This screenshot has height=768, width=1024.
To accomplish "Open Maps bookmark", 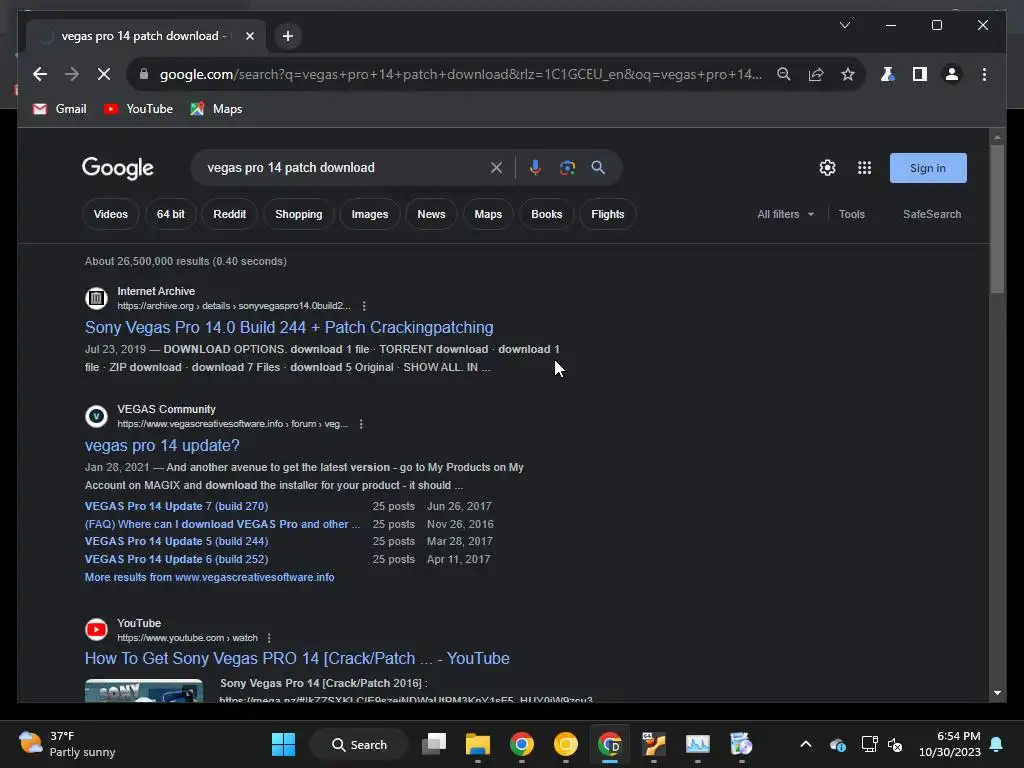I will pos(216,109).
